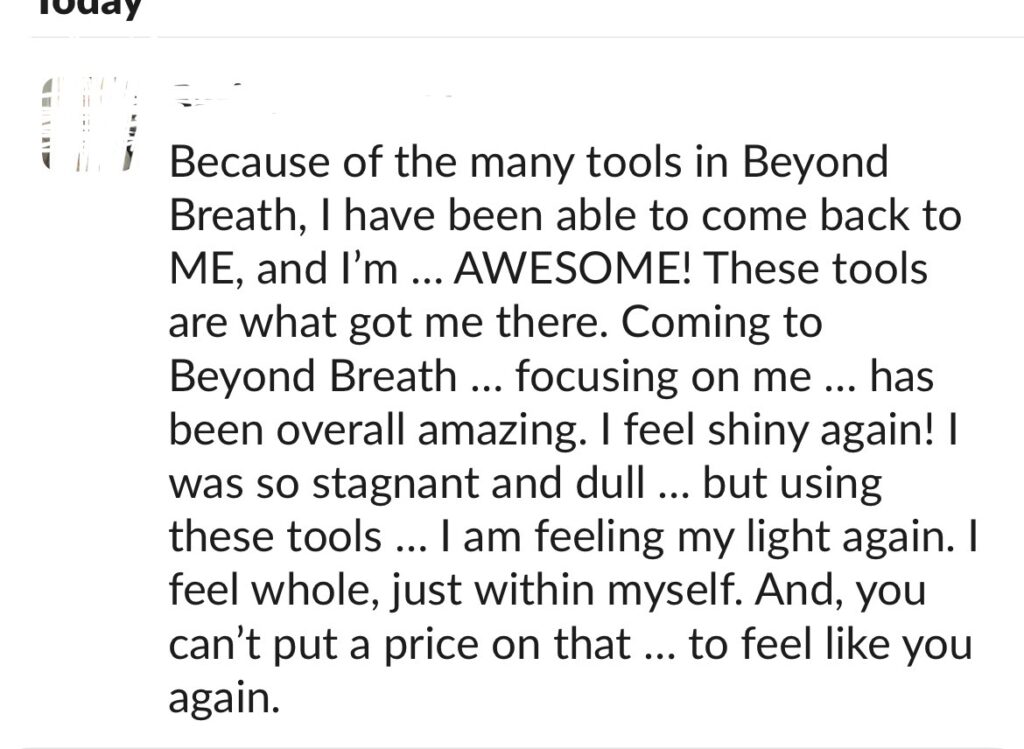Open the blurred sender avatar
This screenshot has height=749, width=1024.
[89, 124]
